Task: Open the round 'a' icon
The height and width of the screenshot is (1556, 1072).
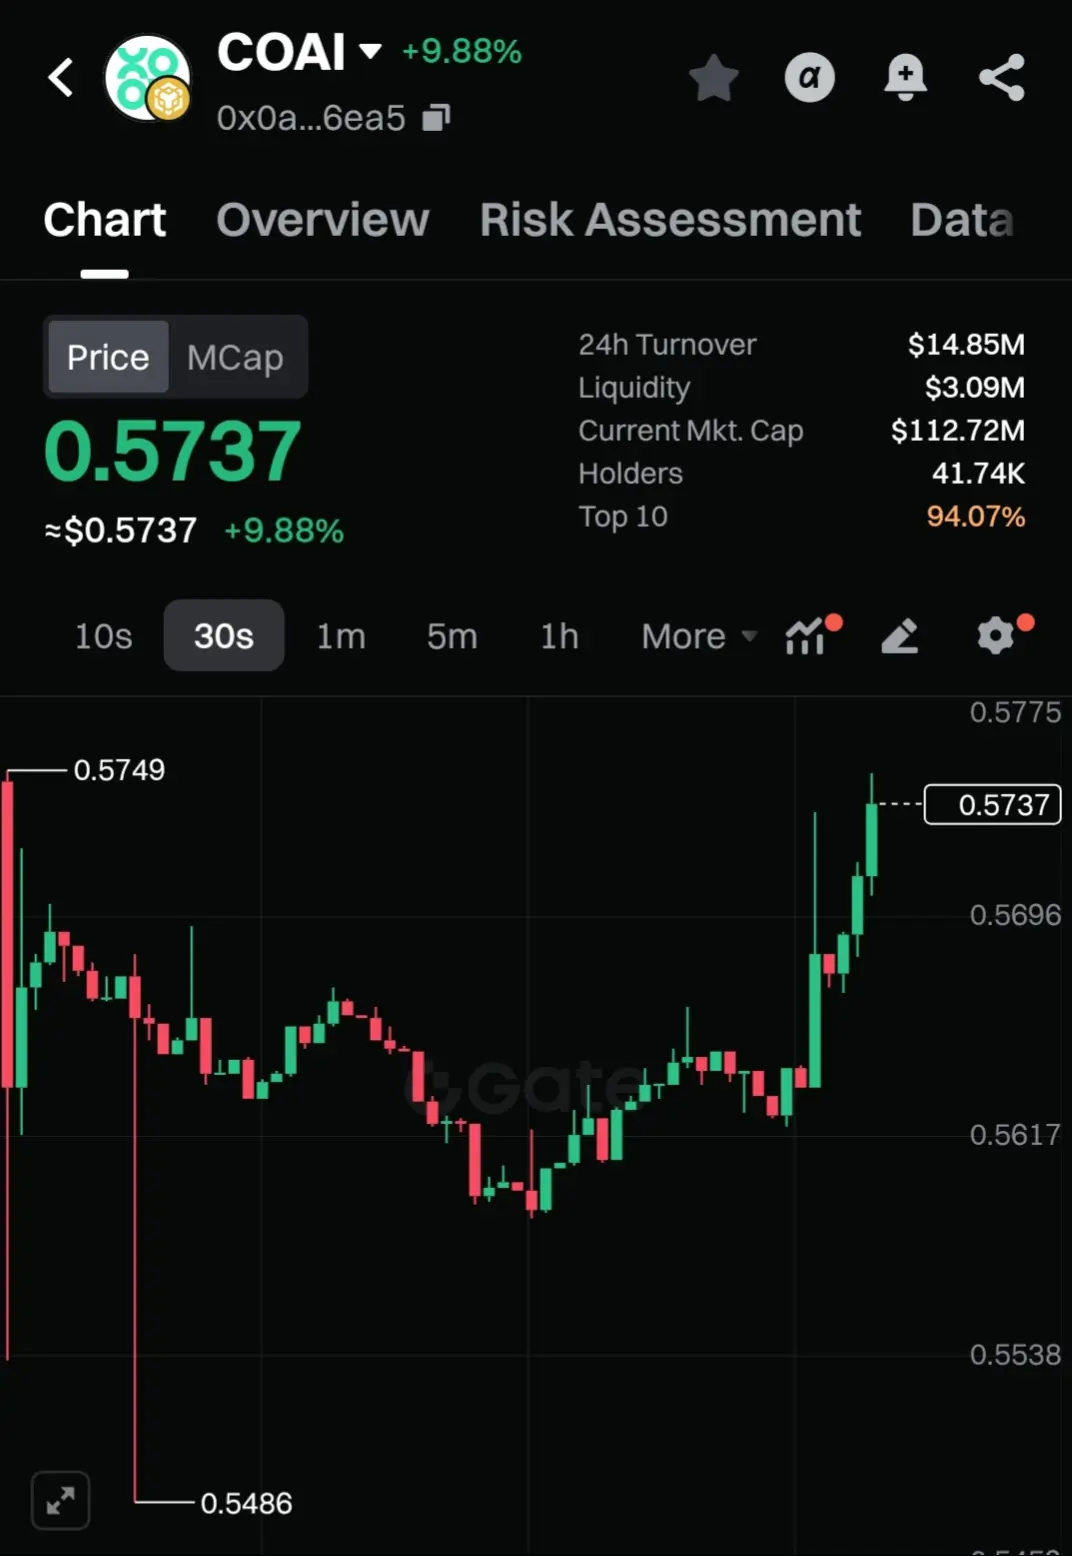Action: (810, 77)
